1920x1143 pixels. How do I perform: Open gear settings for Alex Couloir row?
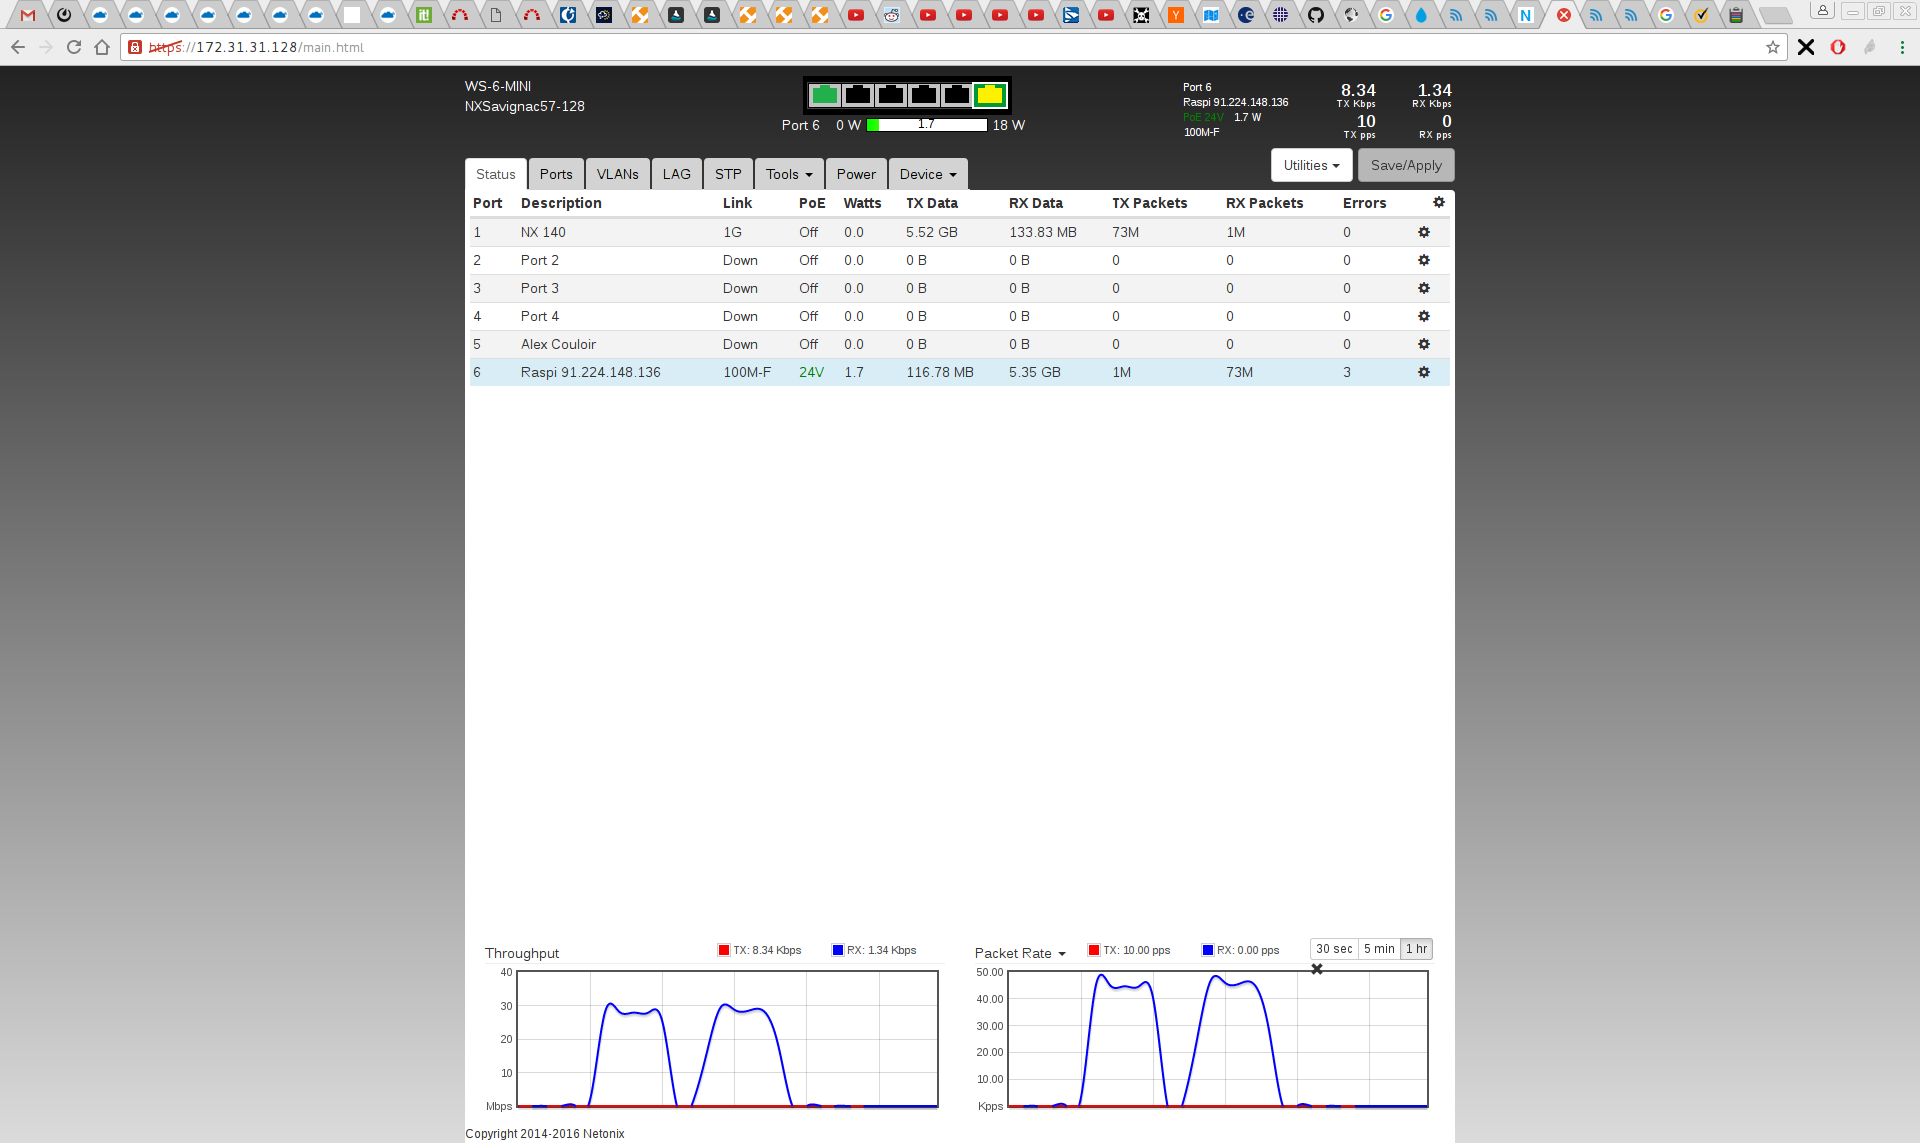coord(1424,344)
